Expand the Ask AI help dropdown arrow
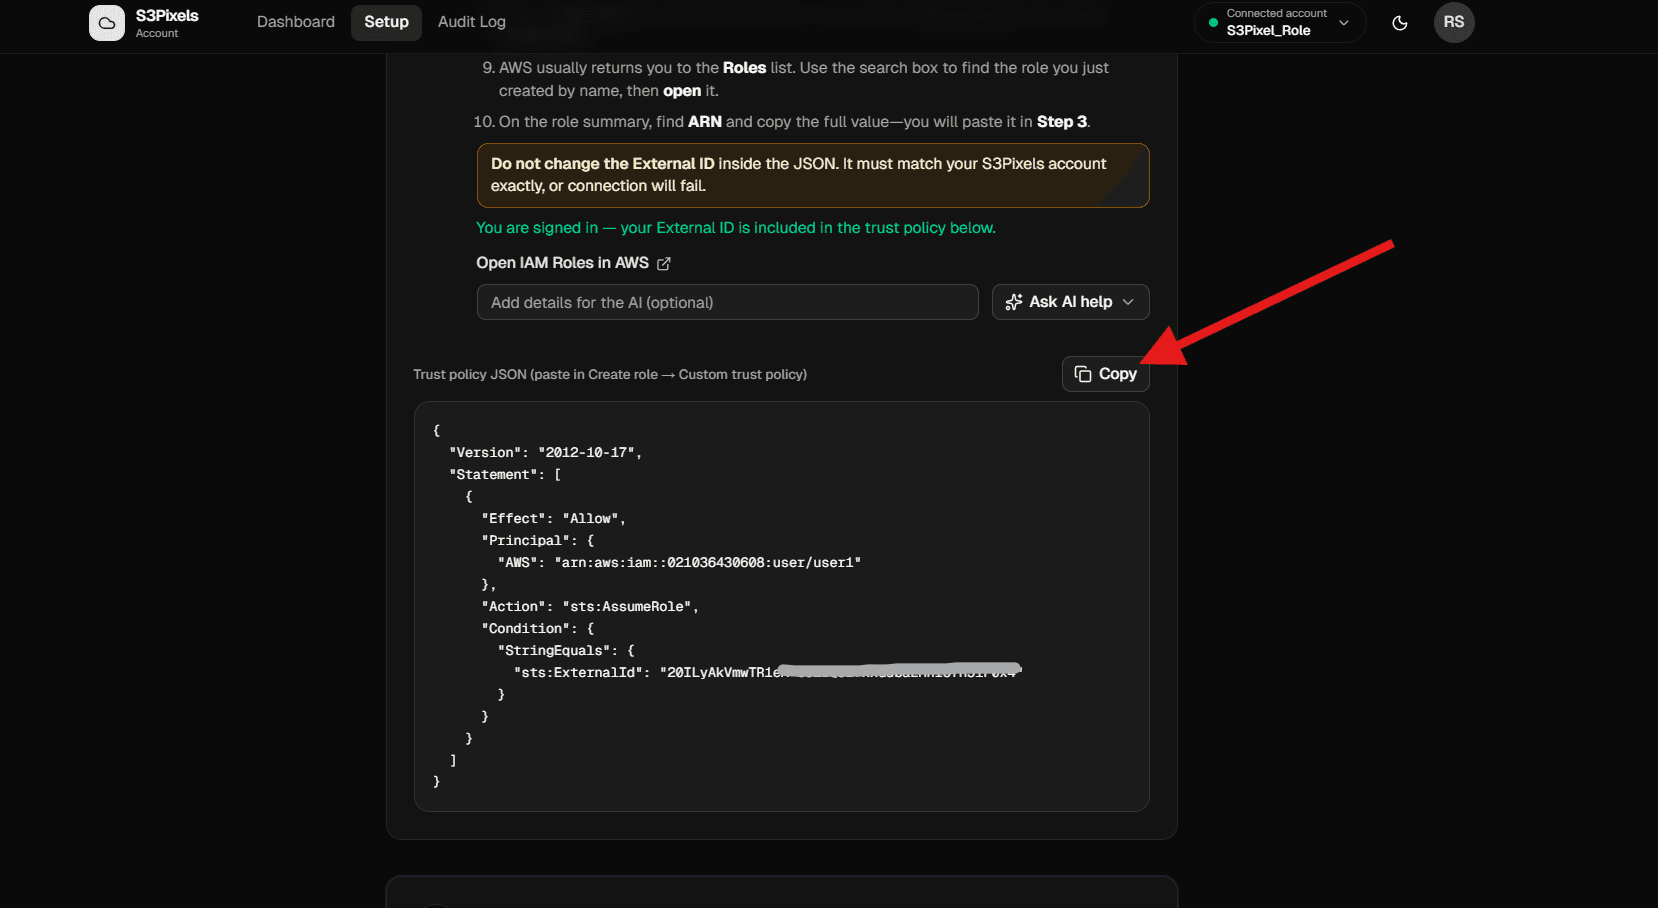Screen dimensions: 1658x908 click(1129, 301)
